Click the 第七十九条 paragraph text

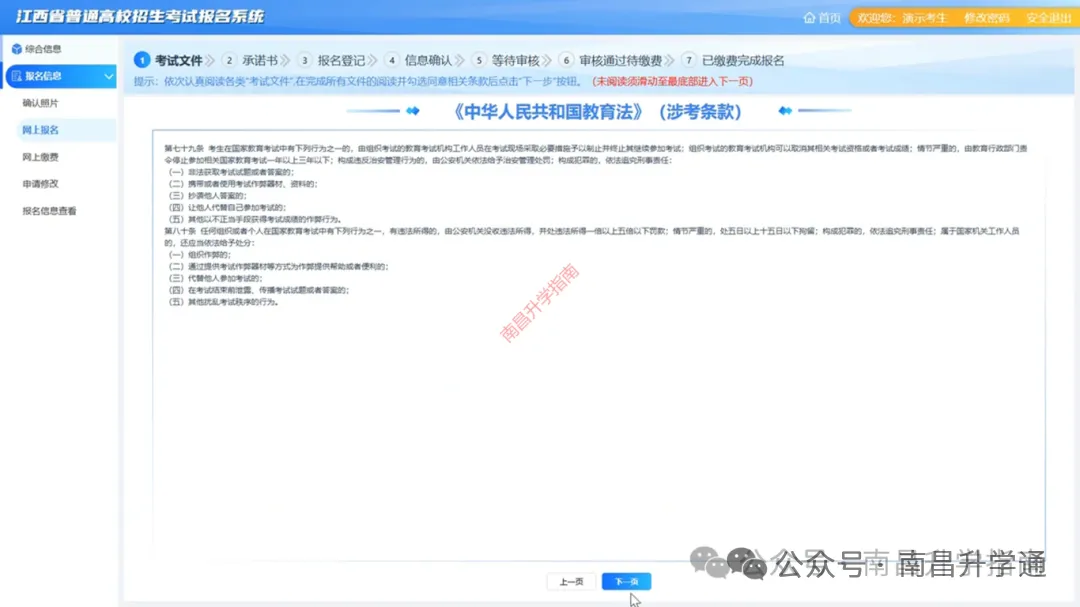tap(595, 154)
